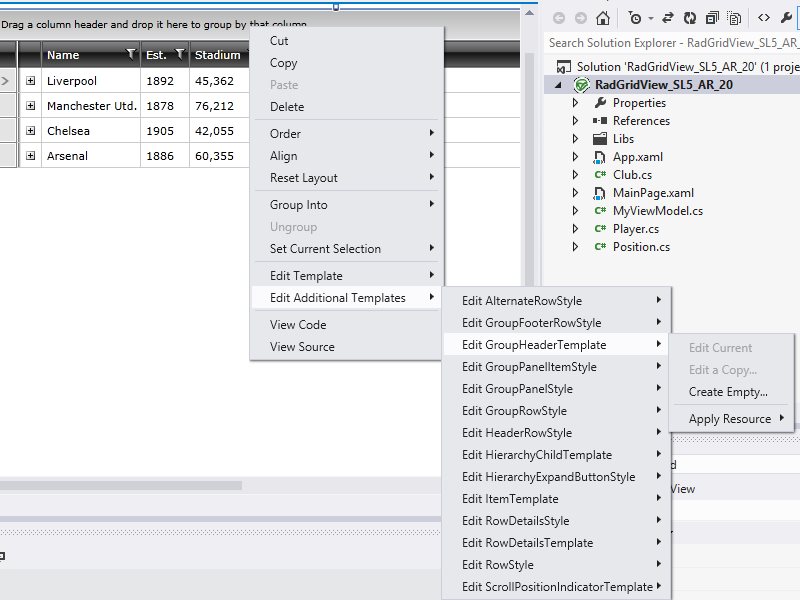Expand the Arsenal row plus button

coord(31,156)
